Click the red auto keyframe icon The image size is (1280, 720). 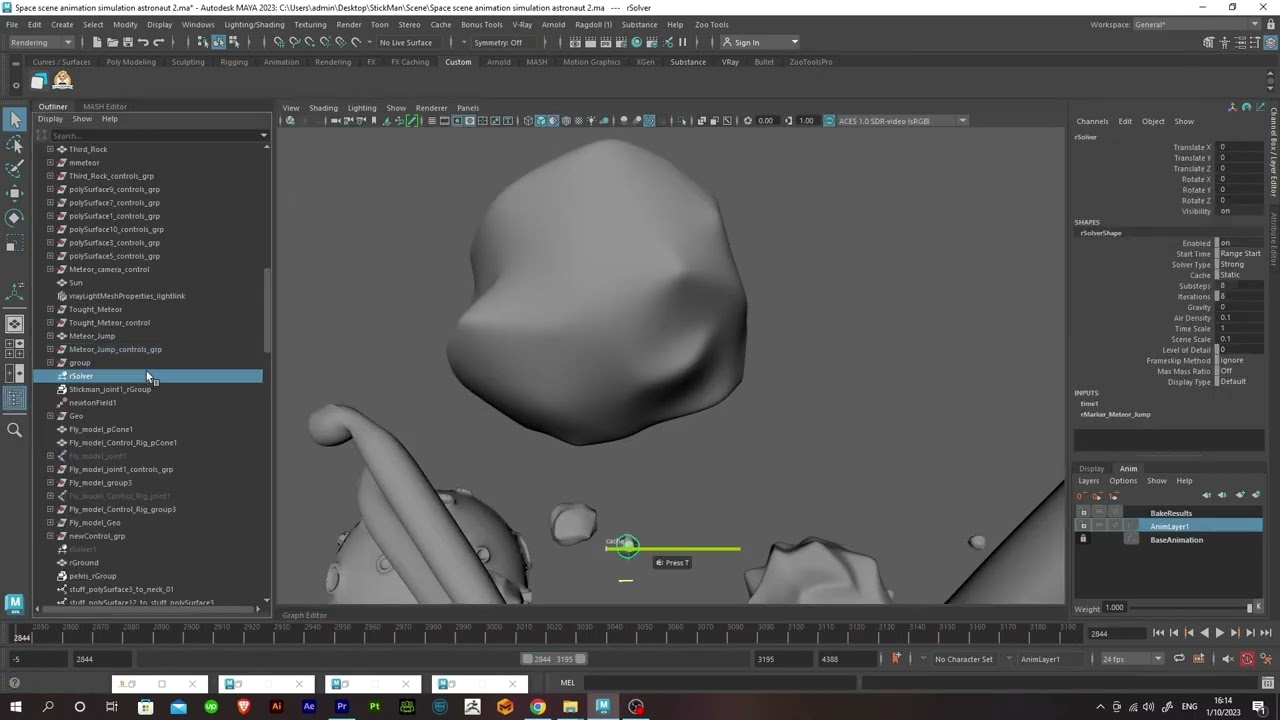pyautogui.click(x=1247, y=659)
